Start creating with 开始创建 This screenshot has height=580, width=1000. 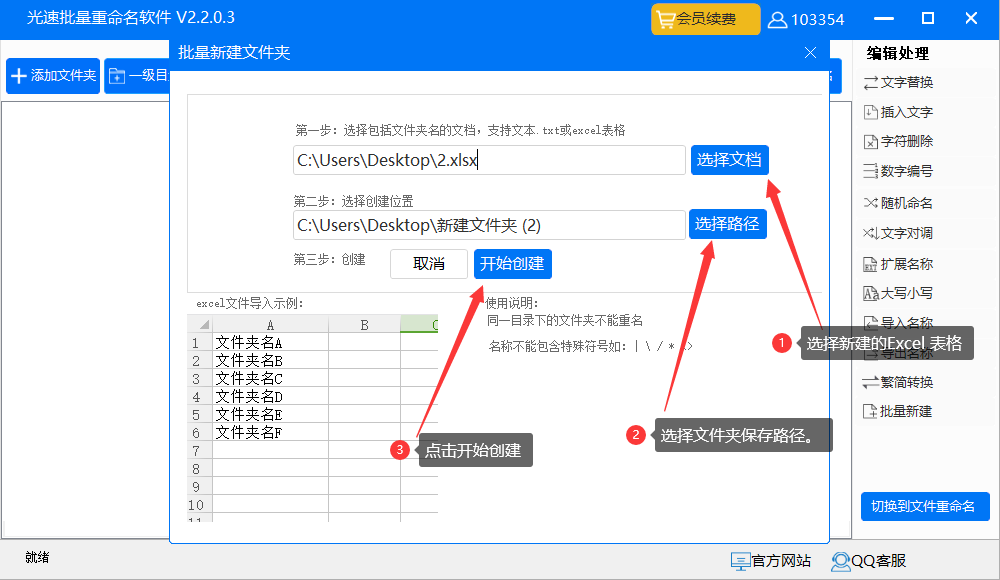512,264
